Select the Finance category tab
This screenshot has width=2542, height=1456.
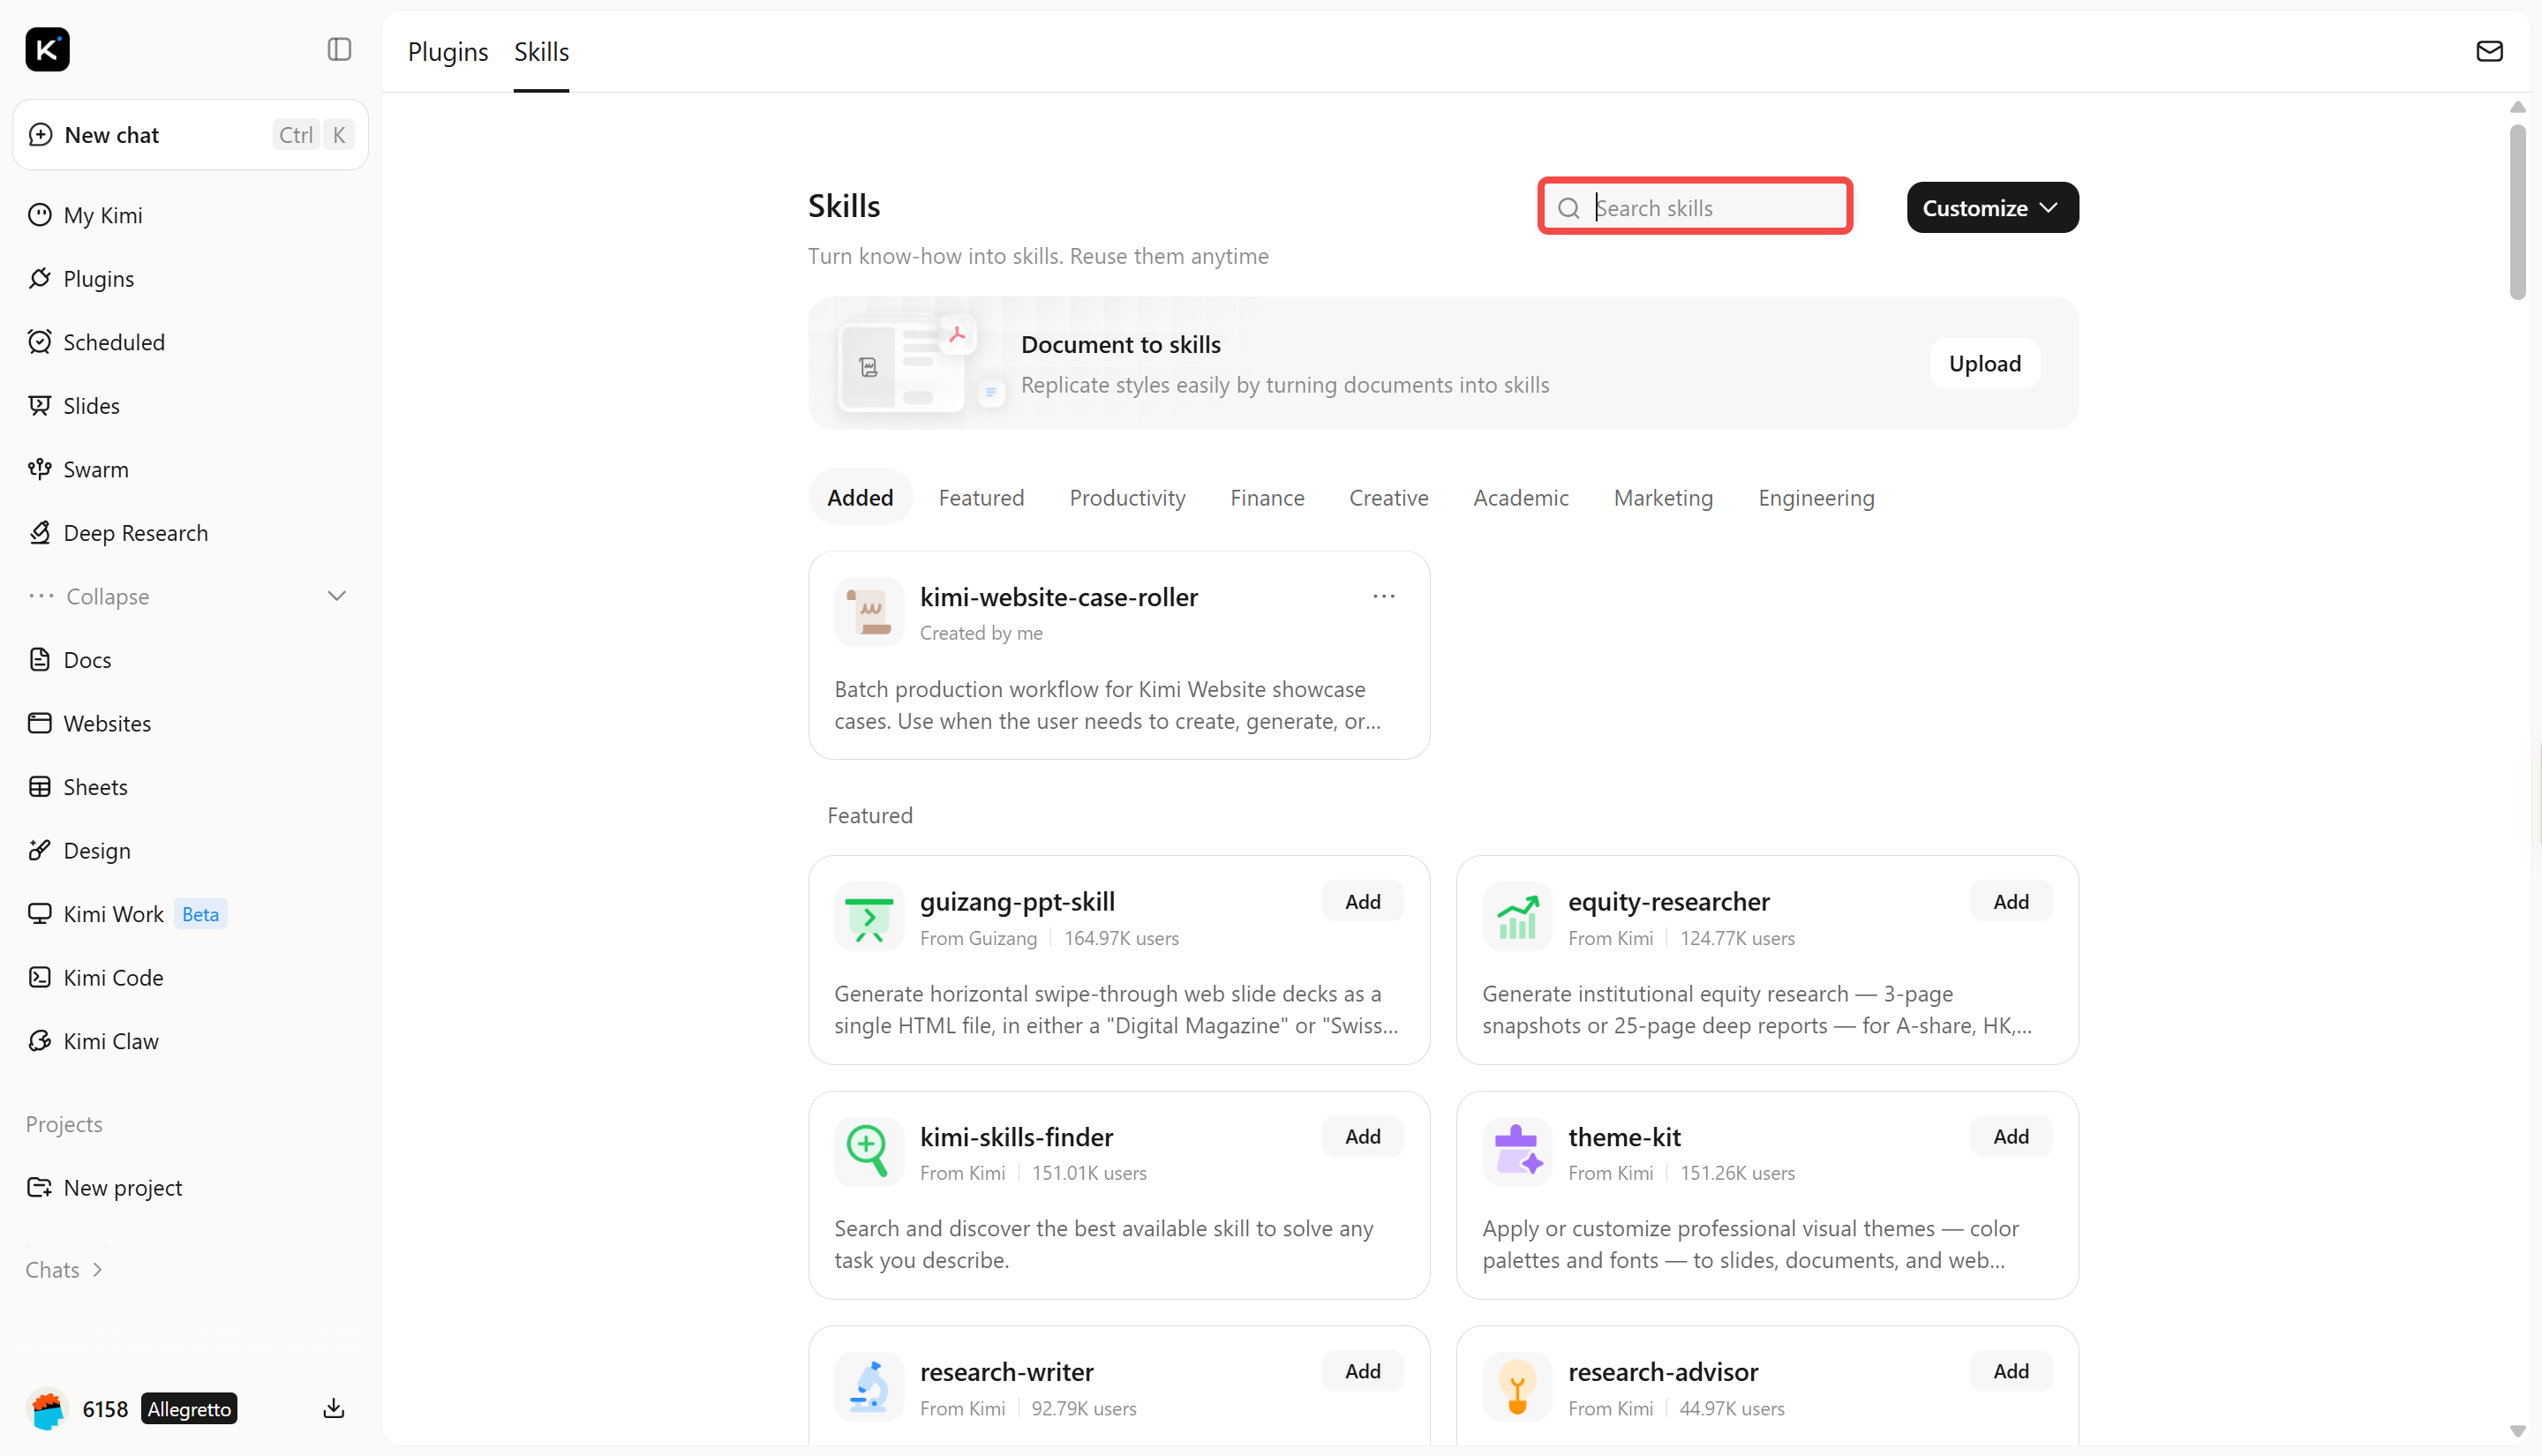pyautogui.click(x=1267, y=498)
